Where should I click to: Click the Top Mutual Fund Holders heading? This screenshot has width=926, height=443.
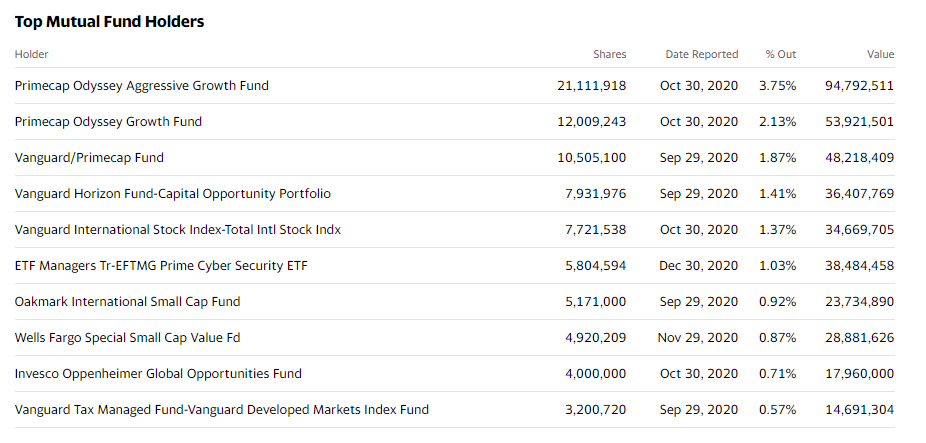click(x=109, y=22)
